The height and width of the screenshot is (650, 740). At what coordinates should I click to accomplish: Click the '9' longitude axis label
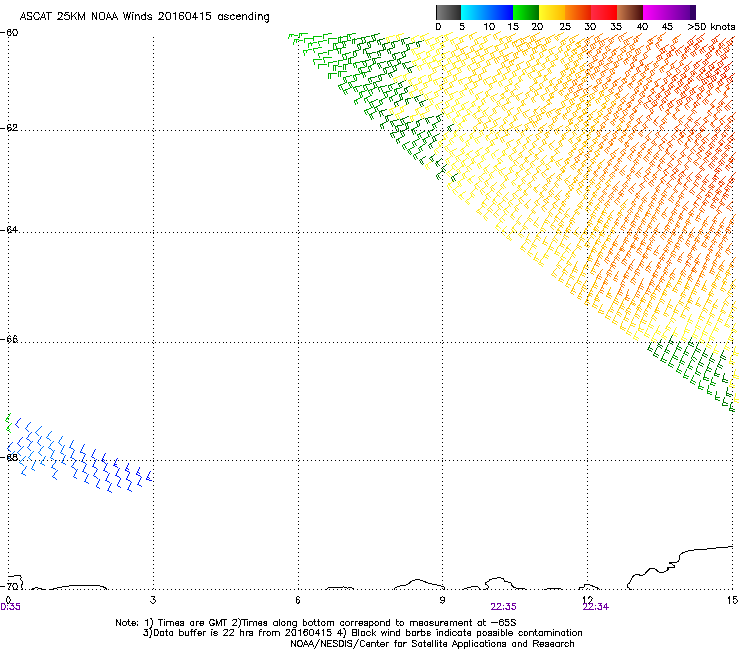pos(443,600)
